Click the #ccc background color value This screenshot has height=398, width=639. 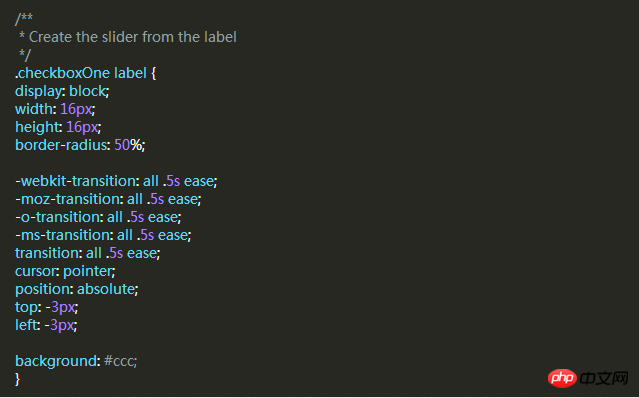coord(120,361)
